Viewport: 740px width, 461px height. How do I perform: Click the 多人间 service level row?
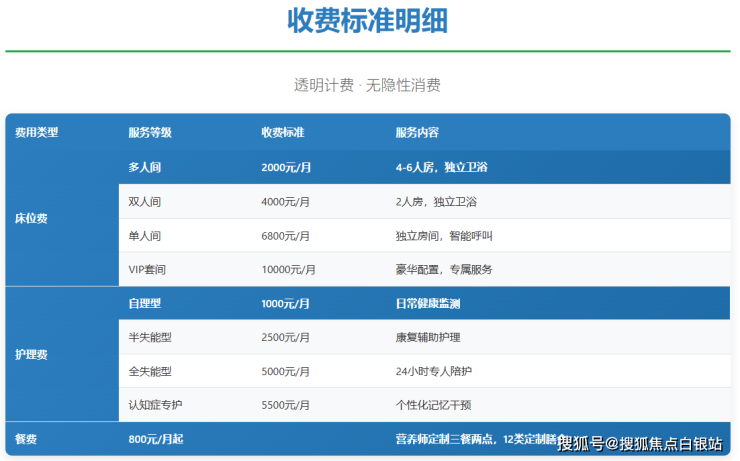(x=145, y=167)
